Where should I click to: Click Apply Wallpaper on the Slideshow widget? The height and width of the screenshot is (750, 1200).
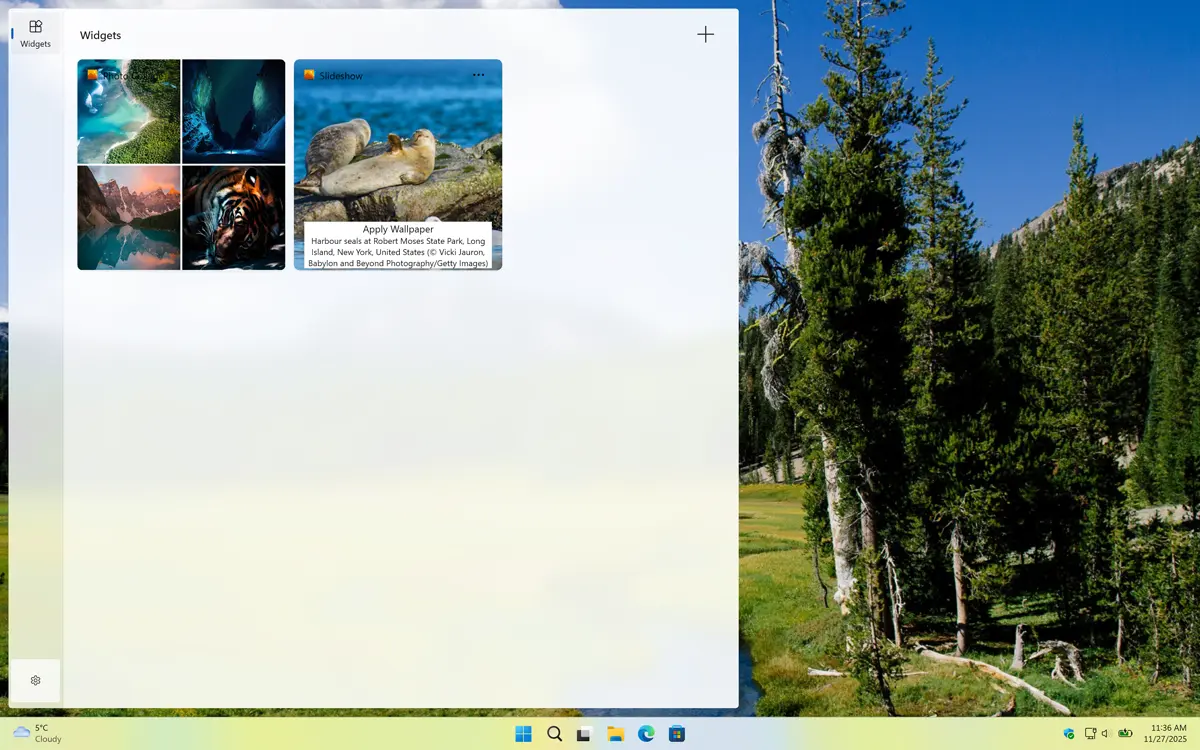click(x=397, y=229)
